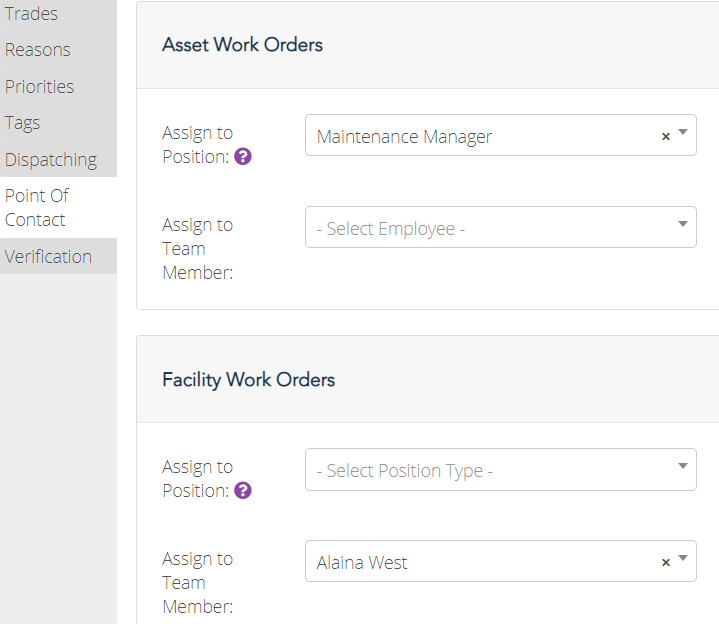Click help icon beside Asset Assign to Position
719x624 pixels.
[243, 157]
